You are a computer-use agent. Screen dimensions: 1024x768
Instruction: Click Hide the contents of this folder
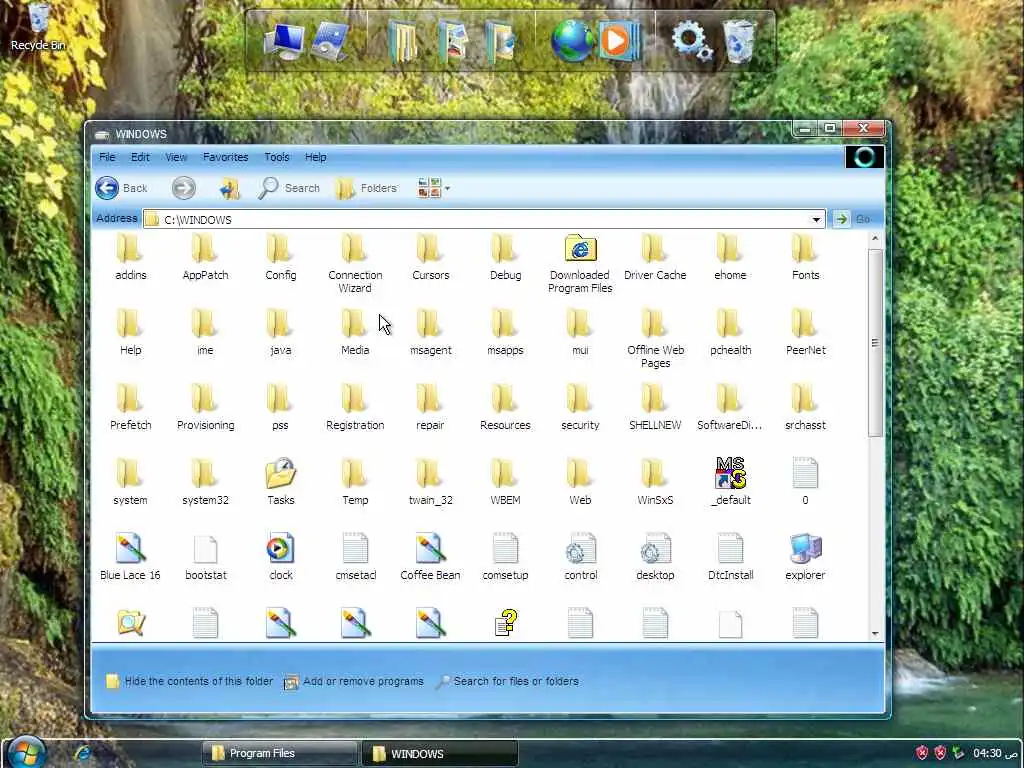coord(189,681)
